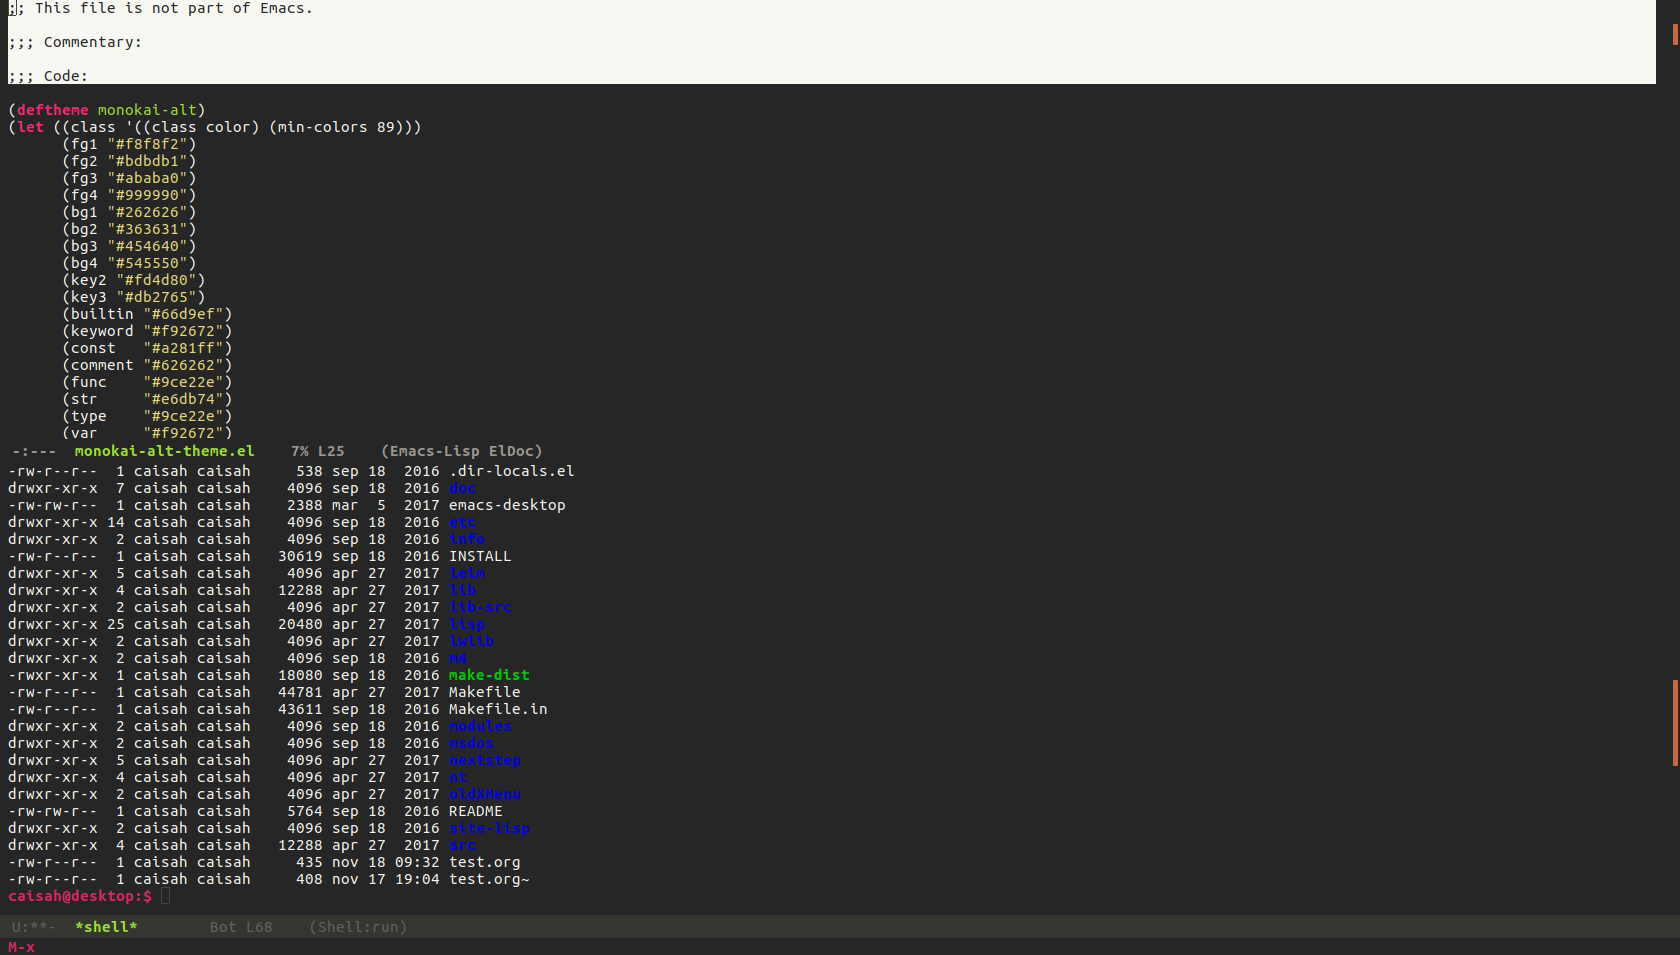The image size is (1680, 955).
Task: Click the caisah@desktop:$ prompt text
Action: point(80,896)
